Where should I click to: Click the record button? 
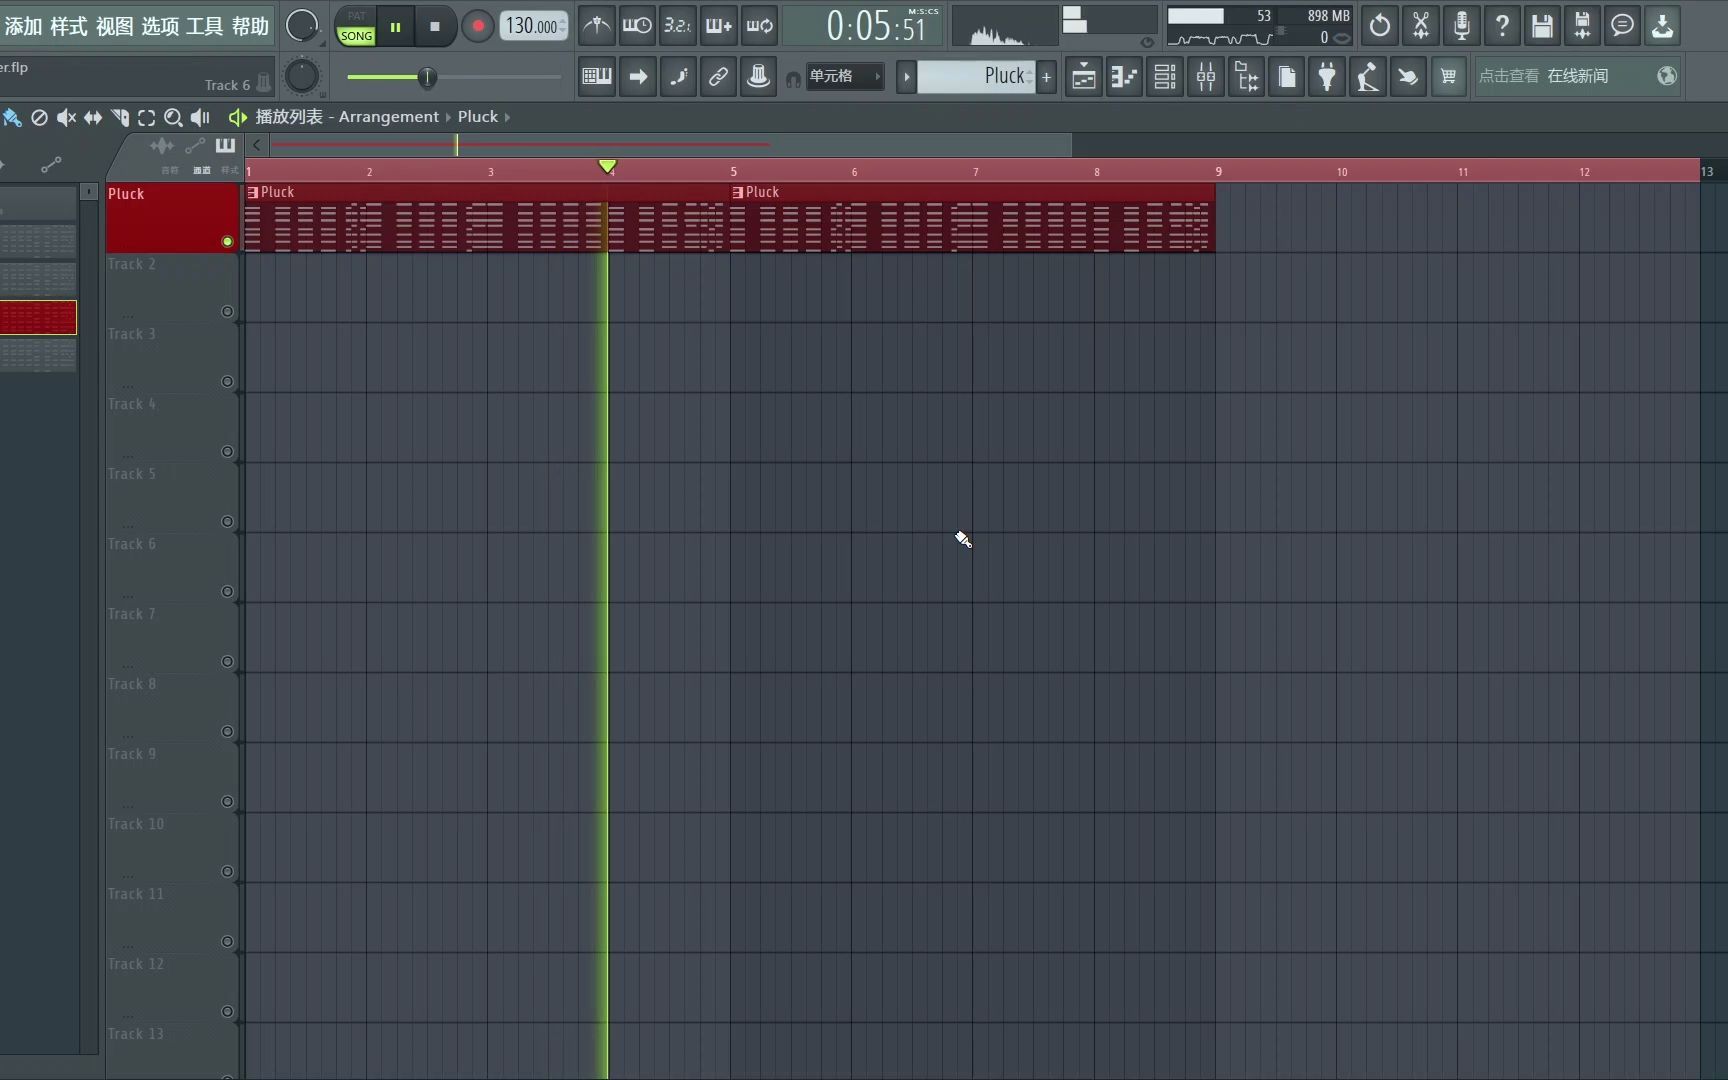478,27
